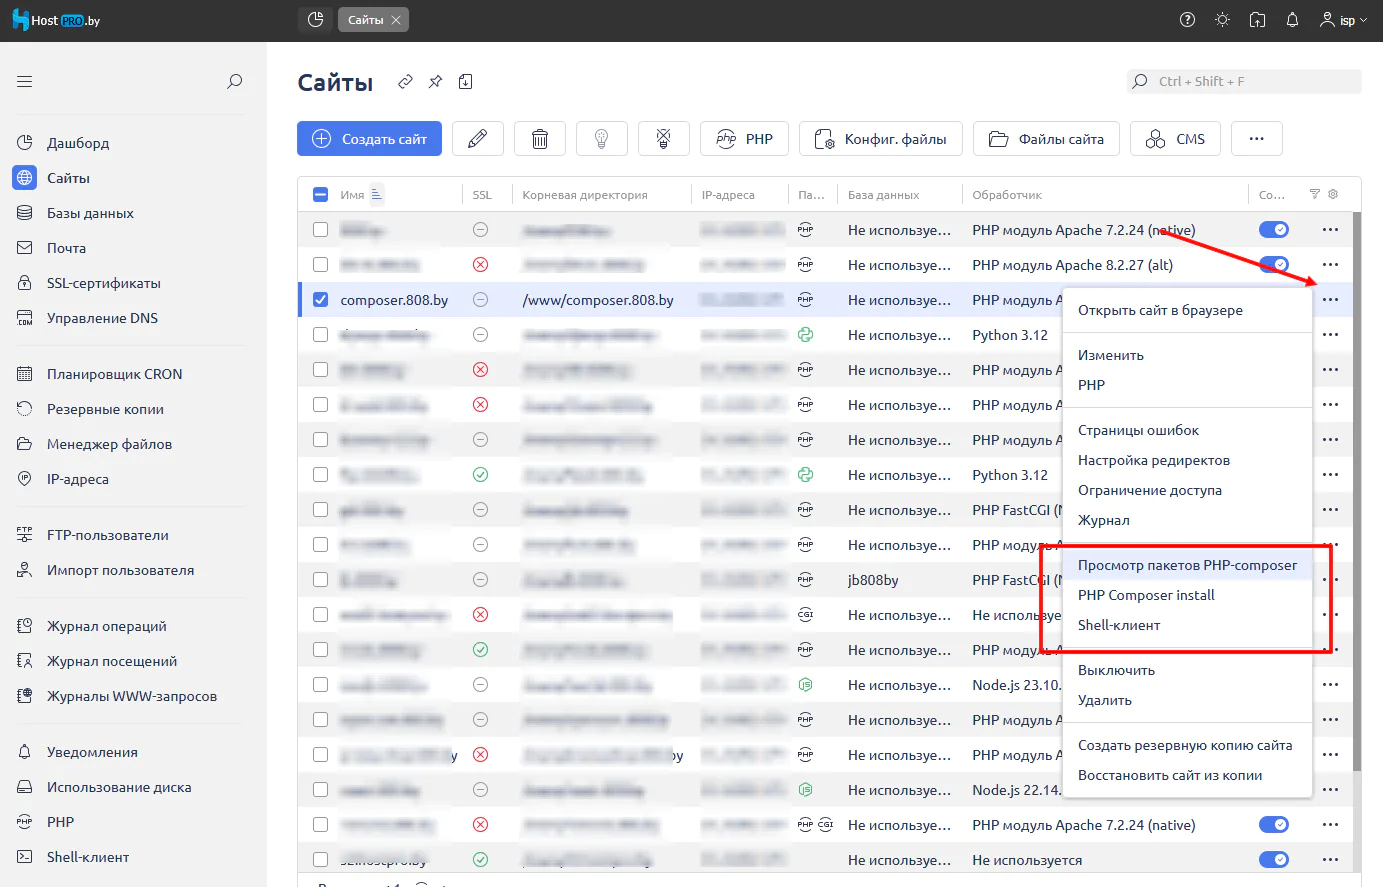The width and height of the screenshot is (1383, 887).
Task: Open the help question mark icon
Action: [x=1187, y=20]
